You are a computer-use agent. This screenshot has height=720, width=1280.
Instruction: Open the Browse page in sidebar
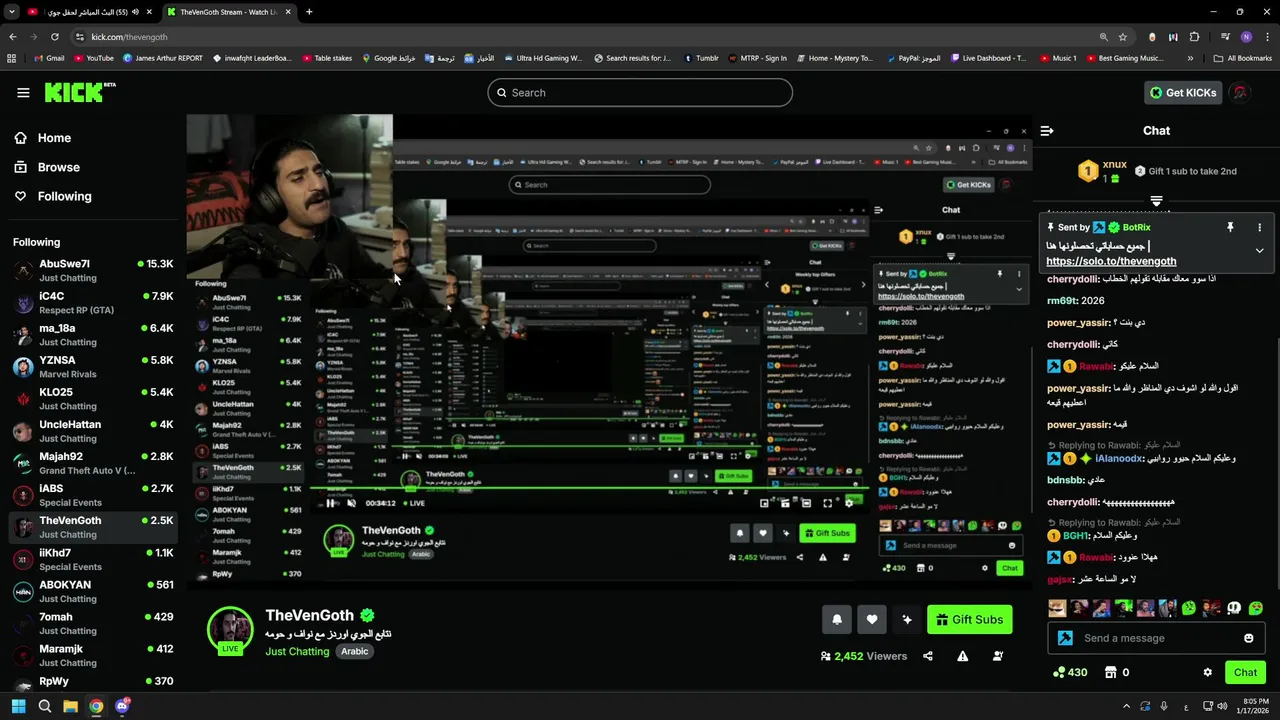click(47, 167)
